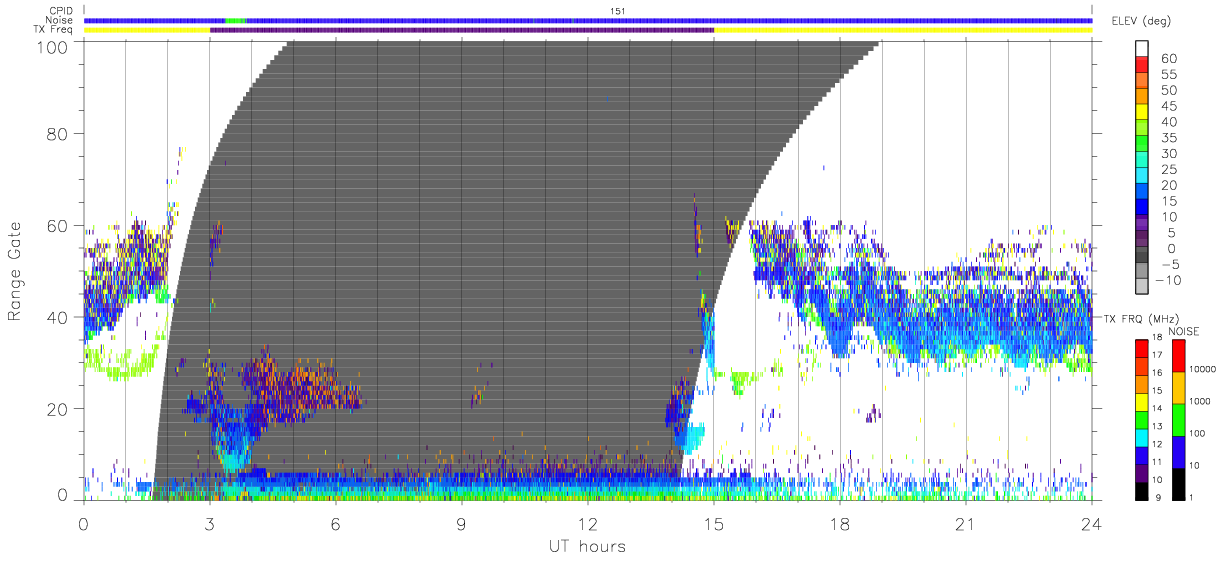This screenshot has height=567, width=1228.
Task: Click the CPID label at top left
Action: (x=61, y=11)
